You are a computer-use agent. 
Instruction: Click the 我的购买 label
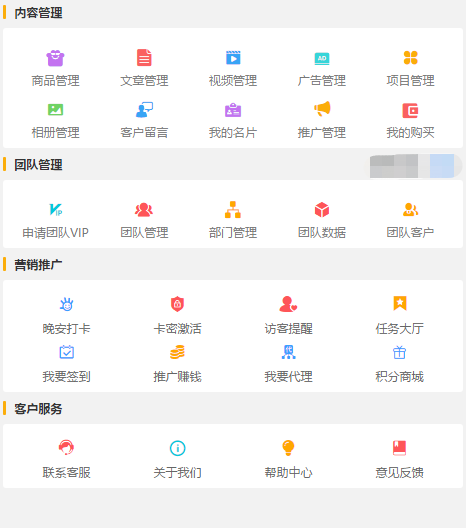410,133
